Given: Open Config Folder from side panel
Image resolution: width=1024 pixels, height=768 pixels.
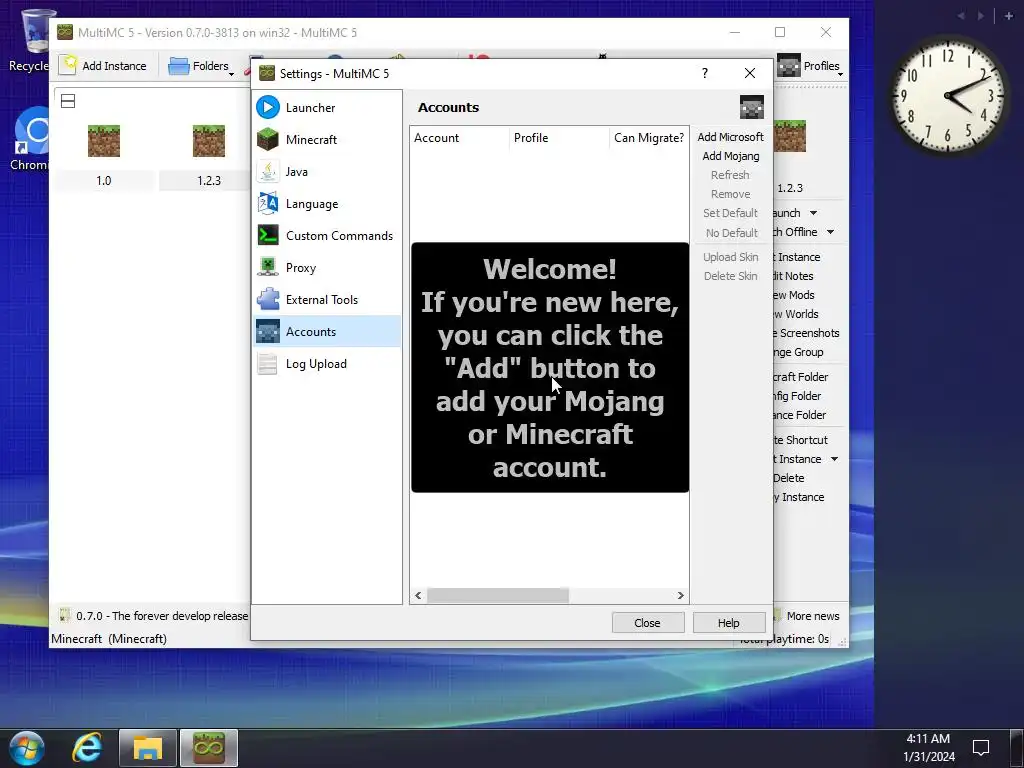Looking at the screenshot, I should tap(797, 396).
